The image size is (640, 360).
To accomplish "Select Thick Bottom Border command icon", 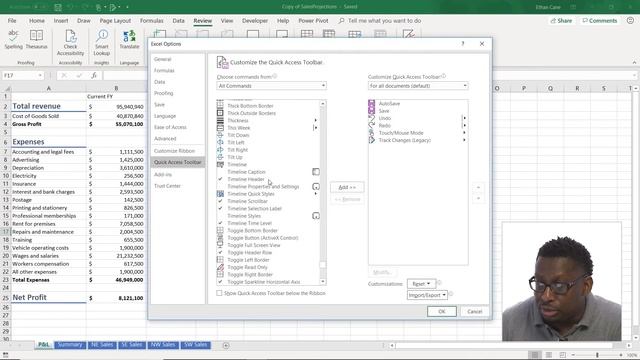I will tap(220, 106).
